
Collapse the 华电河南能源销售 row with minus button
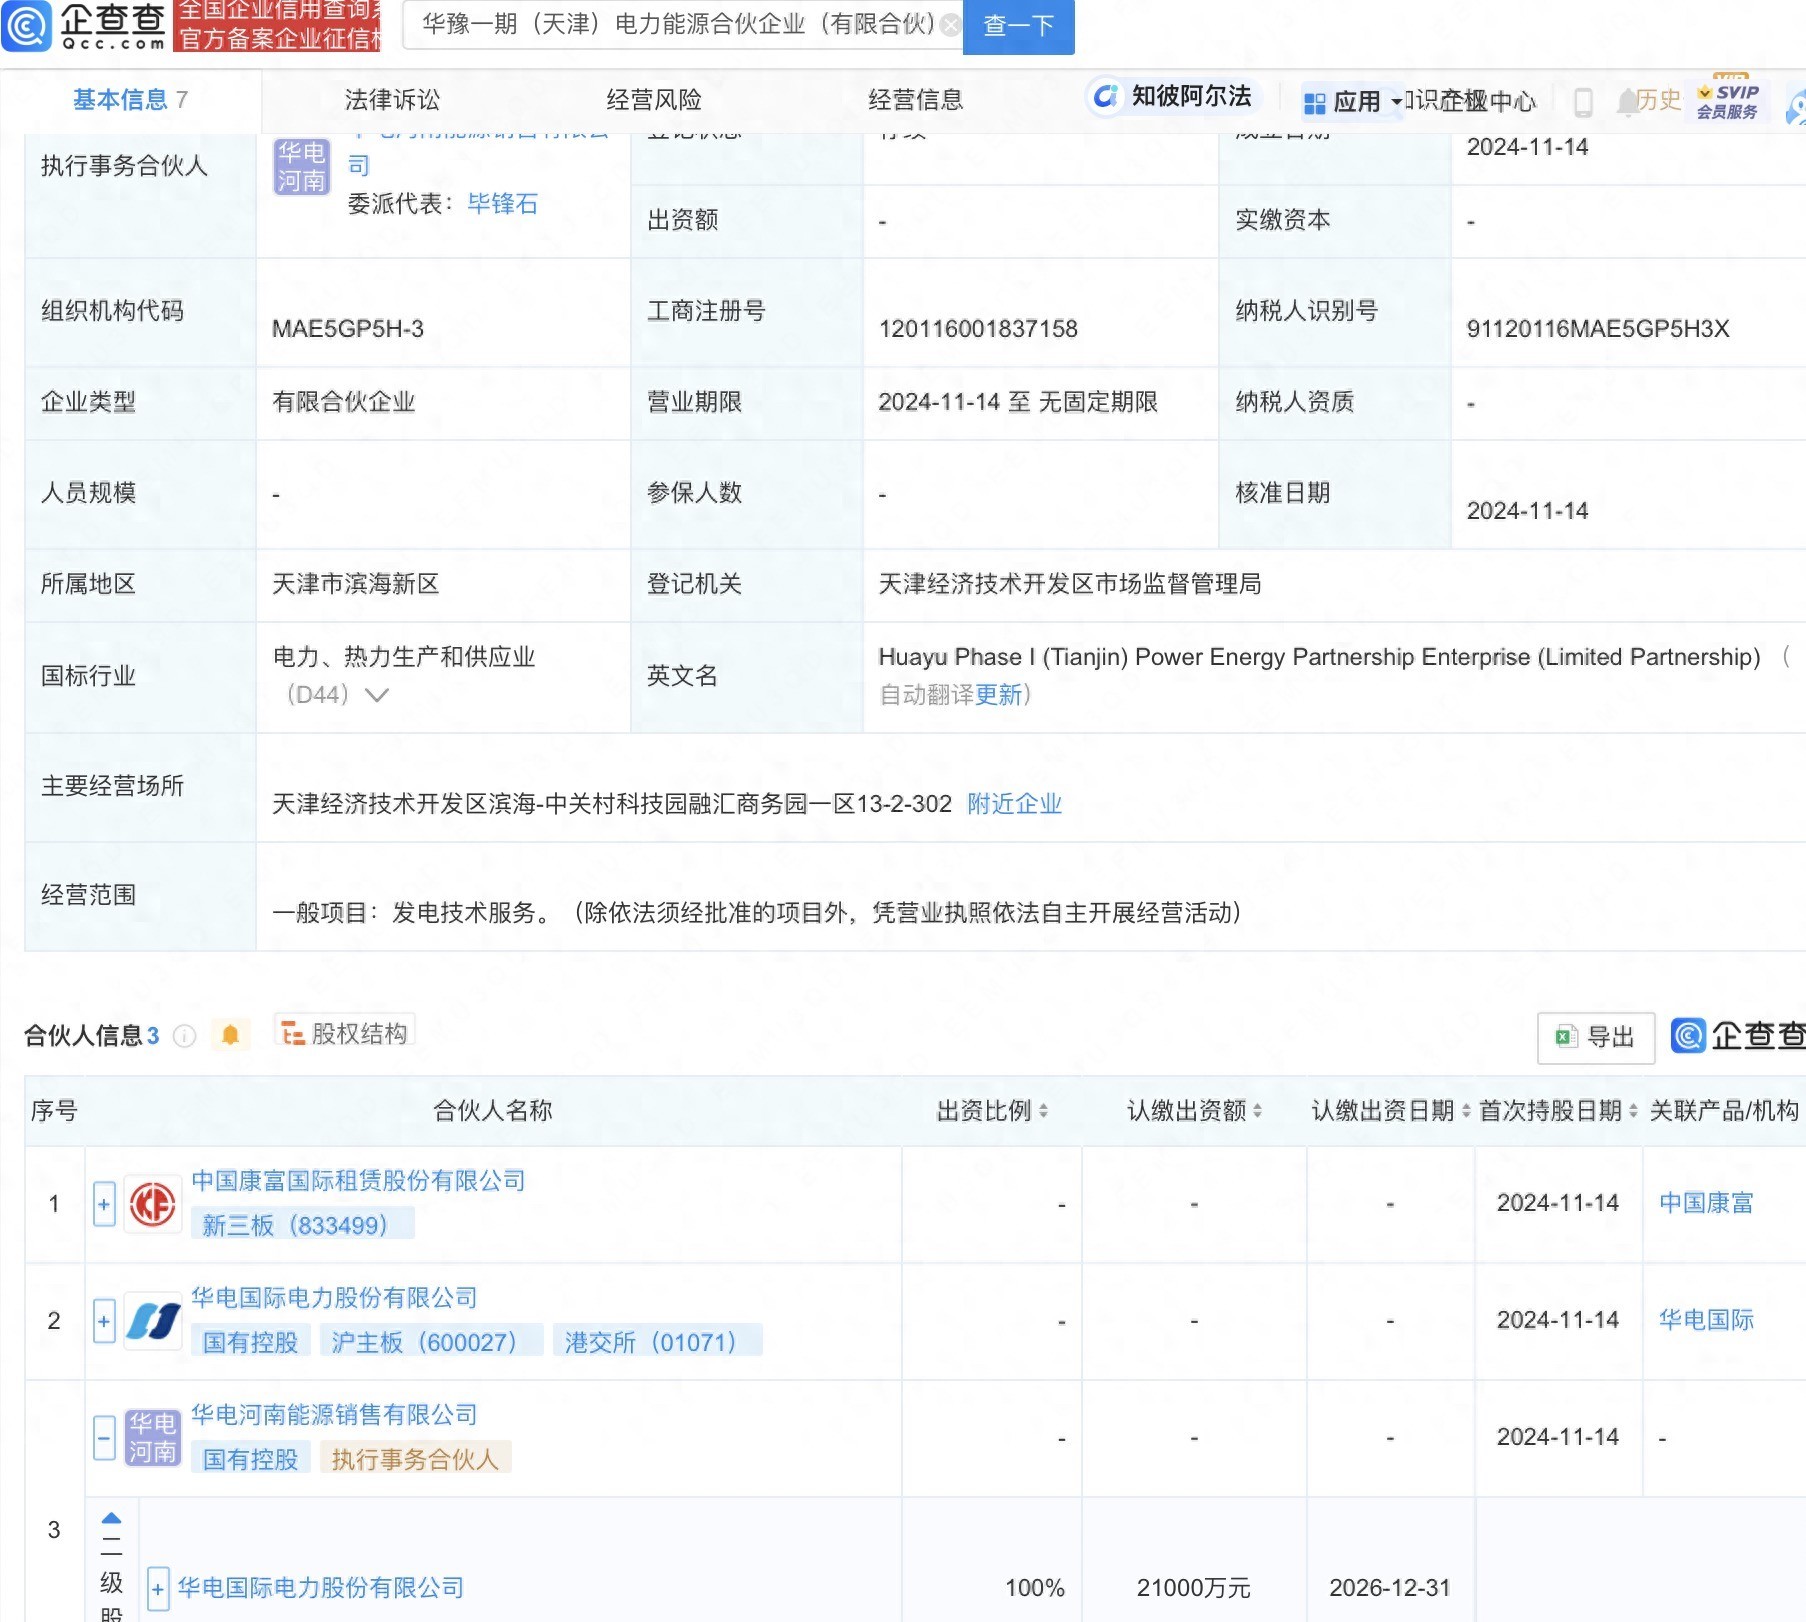(x=104, y=1438)
